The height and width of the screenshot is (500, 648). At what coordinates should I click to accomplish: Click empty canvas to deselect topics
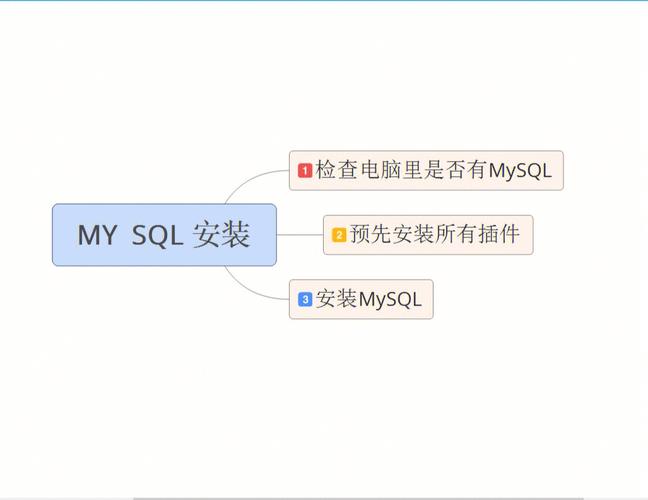tap(500, 400)
